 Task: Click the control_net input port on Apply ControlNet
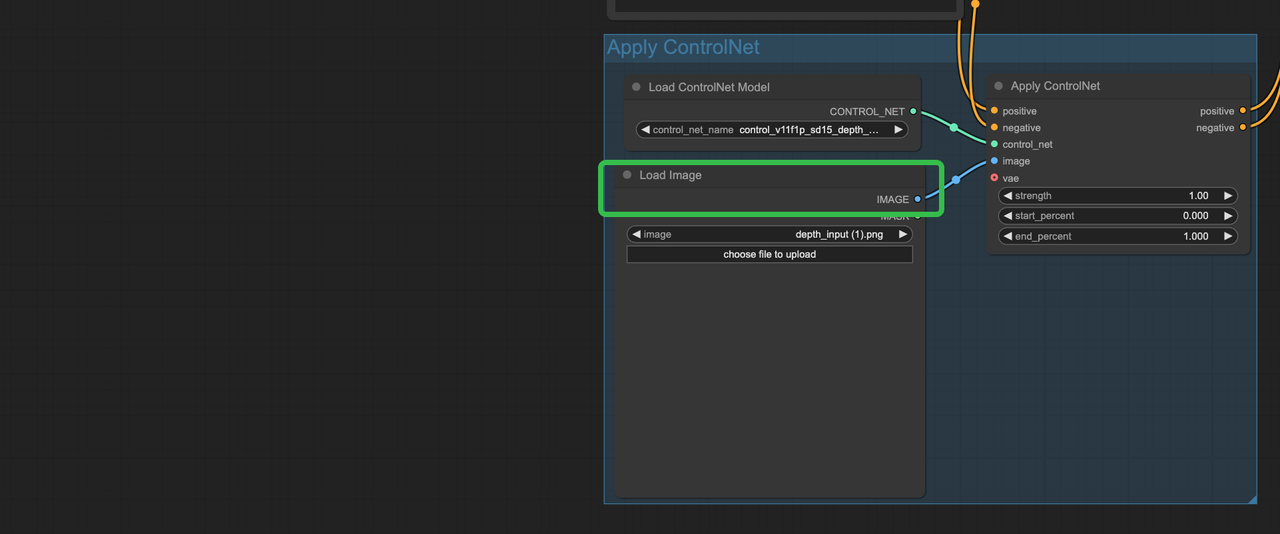pos(994,144)
